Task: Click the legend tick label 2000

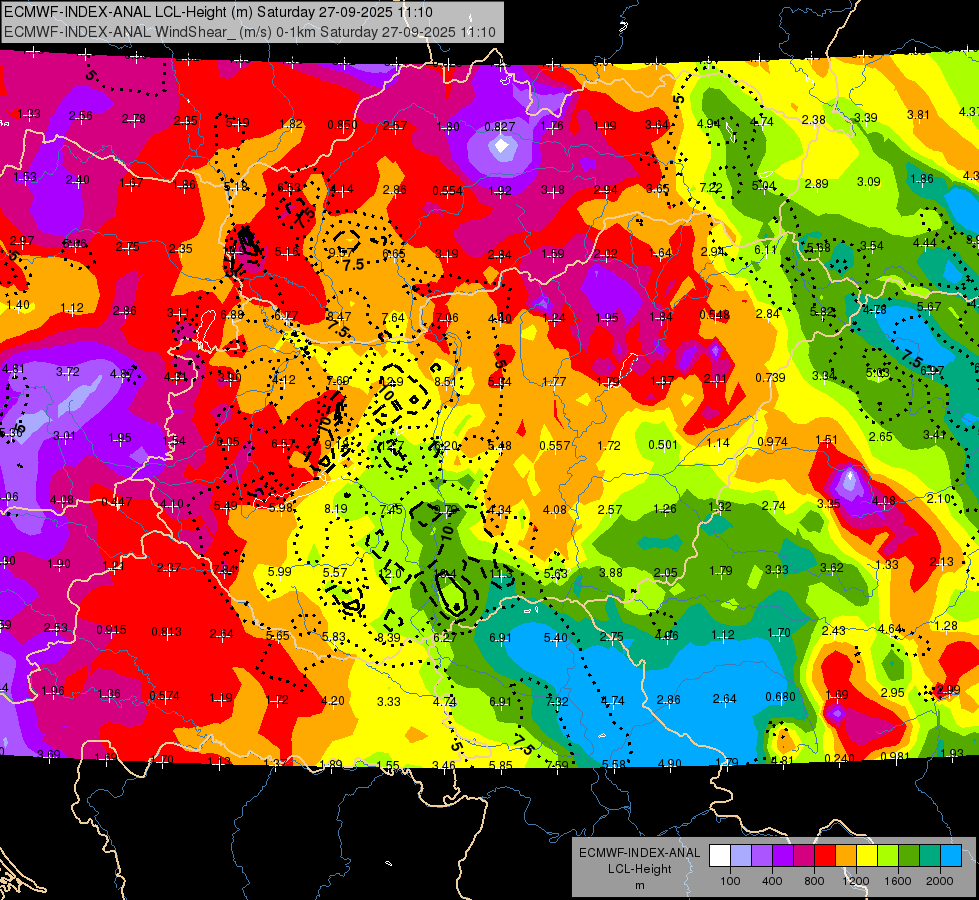Action: [940, 881]
